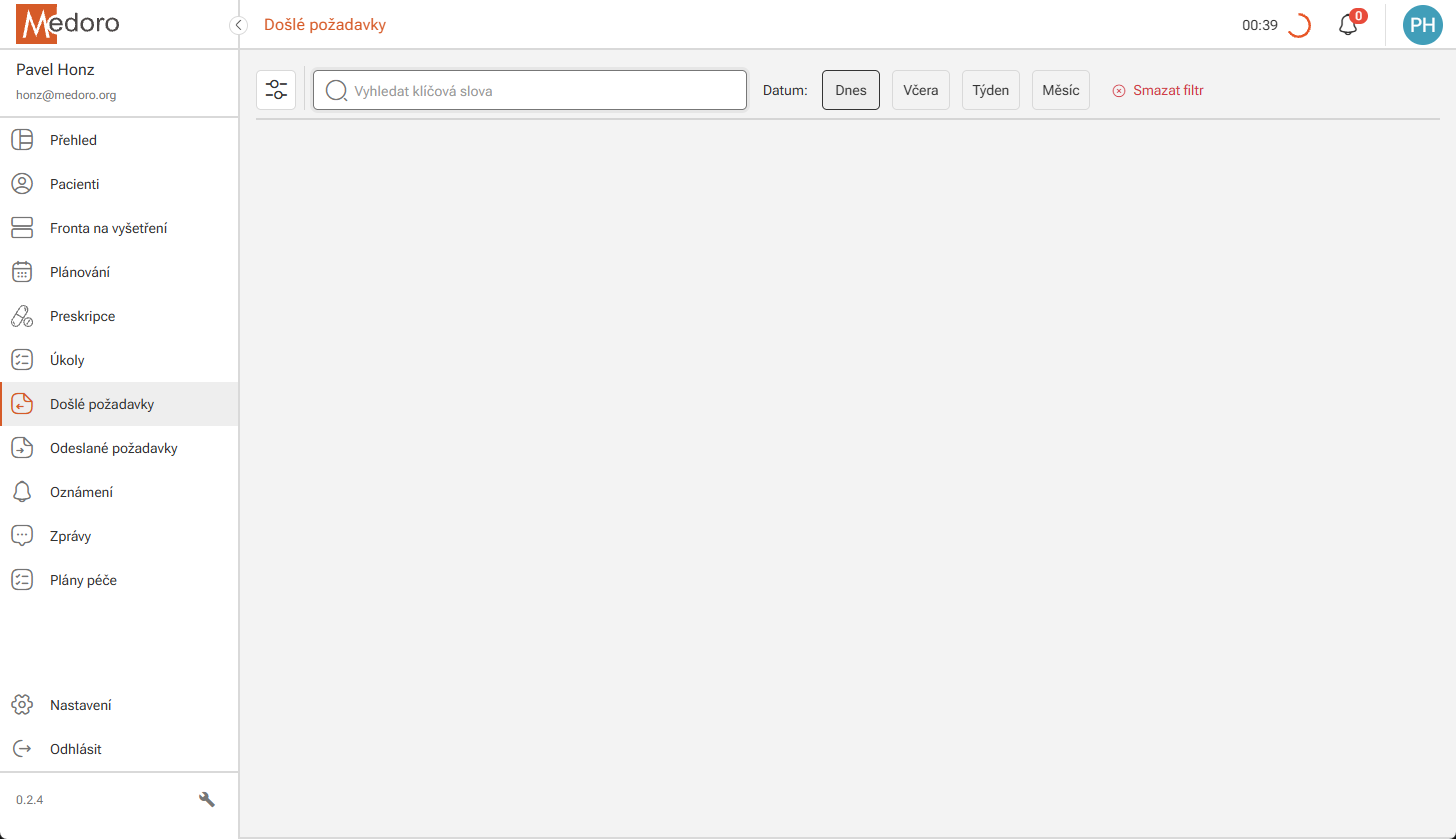This screenshot has width=1456, height=839.
Task: Open the filter settings sliders icon
Action: [x=276, y=90]
